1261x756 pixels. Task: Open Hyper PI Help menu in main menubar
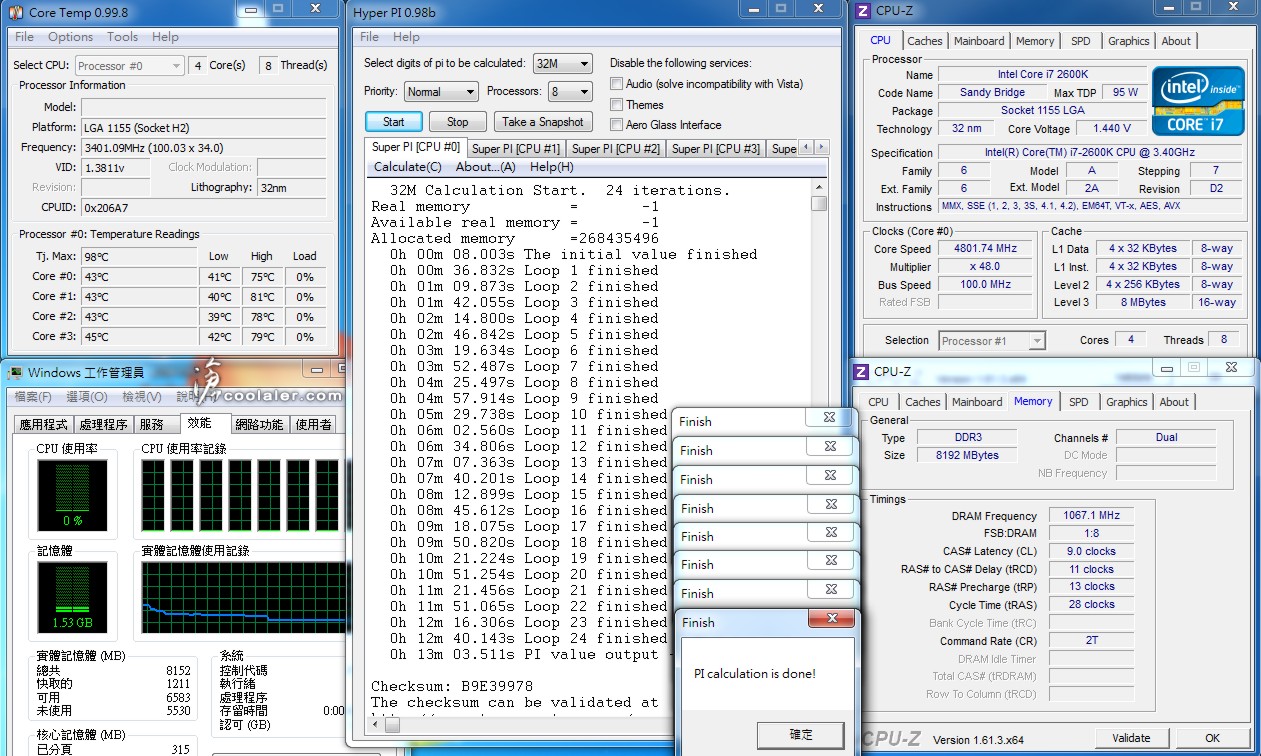click(x=406, y=37)
